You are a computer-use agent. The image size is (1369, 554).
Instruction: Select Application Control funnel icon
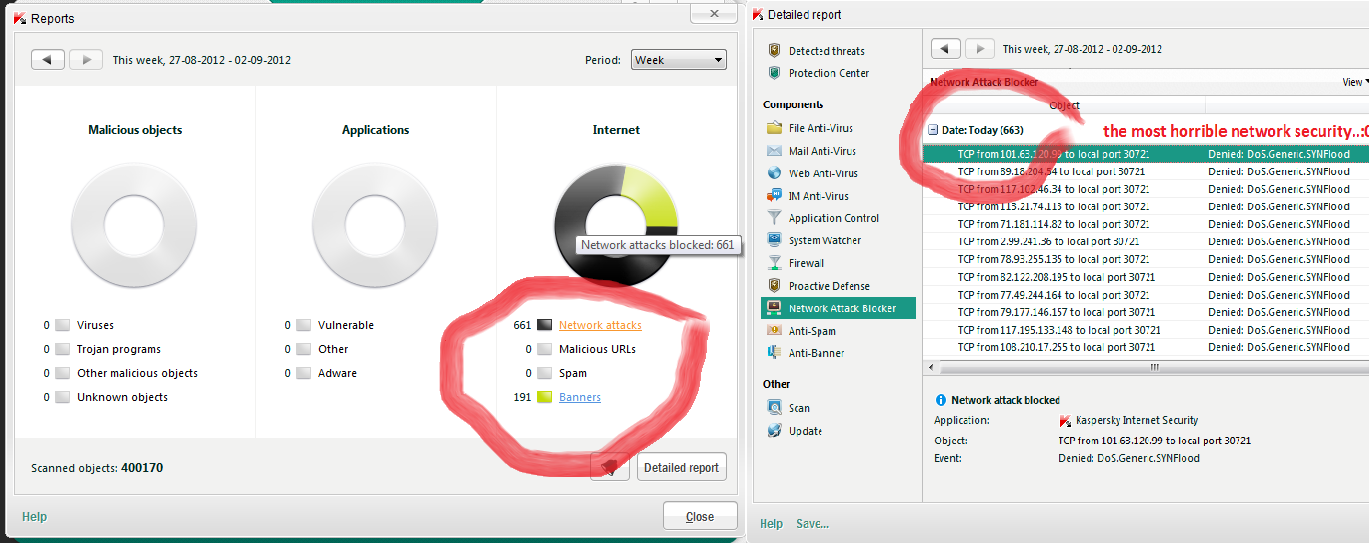774,218
